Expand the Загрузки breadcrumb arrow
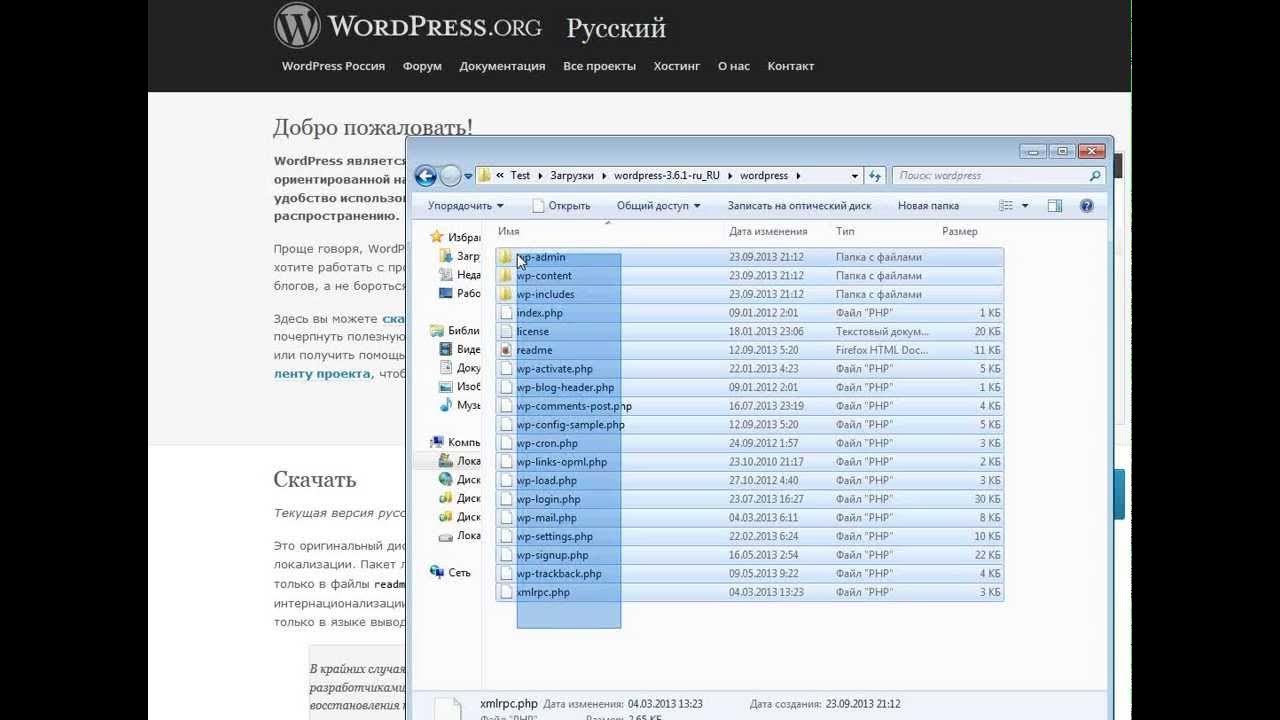The width and height of the screenshot is (1280, 720). tap(604, 176)
